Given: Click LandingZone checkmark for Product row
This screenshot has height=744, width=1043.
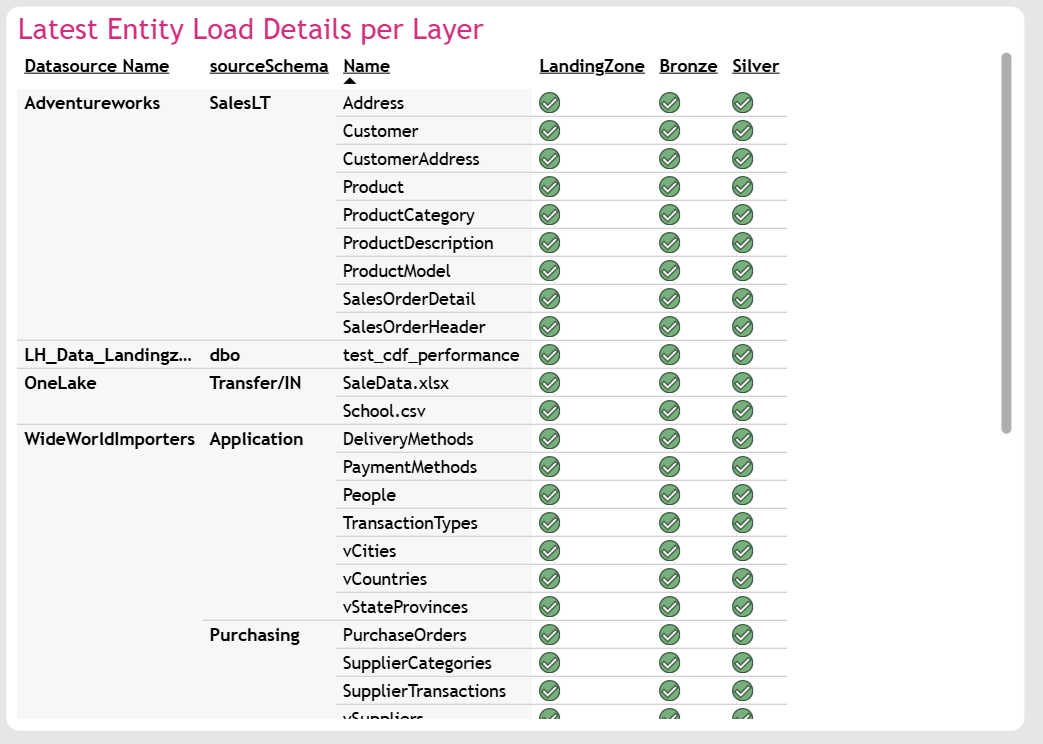Looking at the screenshot, I should (549, 186).
